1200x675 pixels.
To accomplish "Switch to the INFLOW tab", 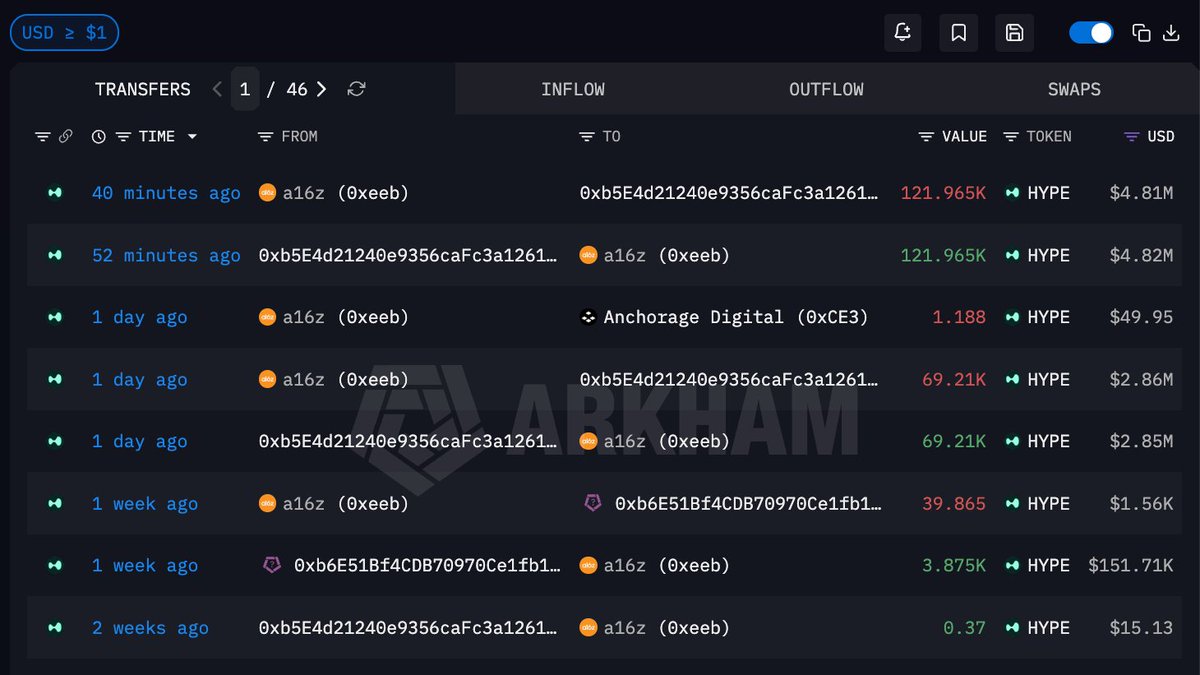I will pyautogui.click(x=573, y=89).
